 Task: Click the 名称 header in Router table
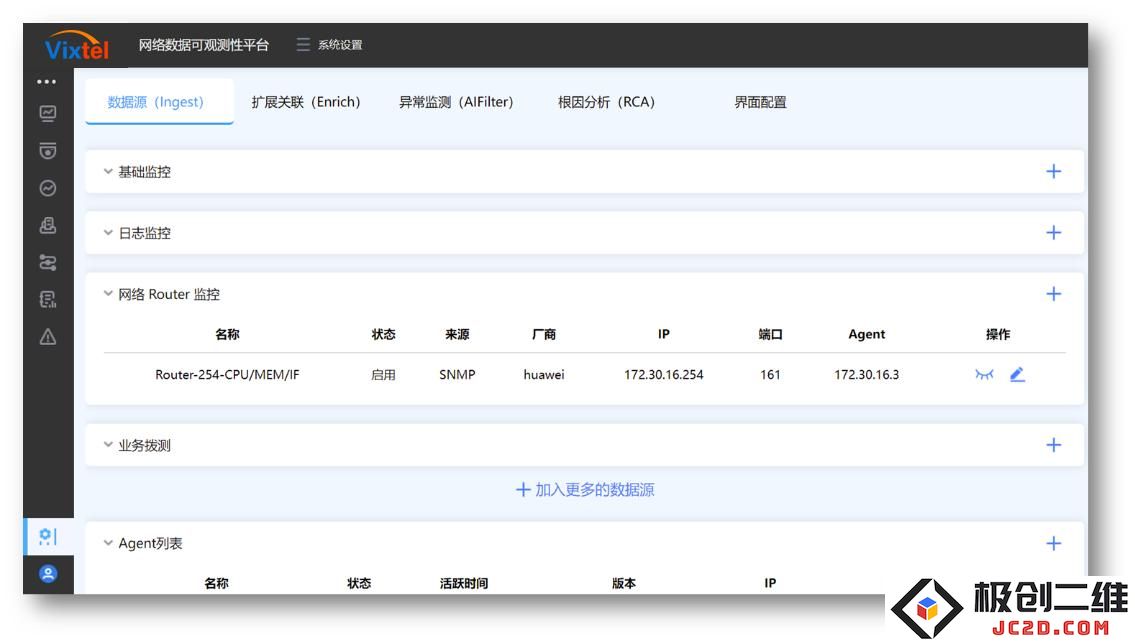[227, 334]
